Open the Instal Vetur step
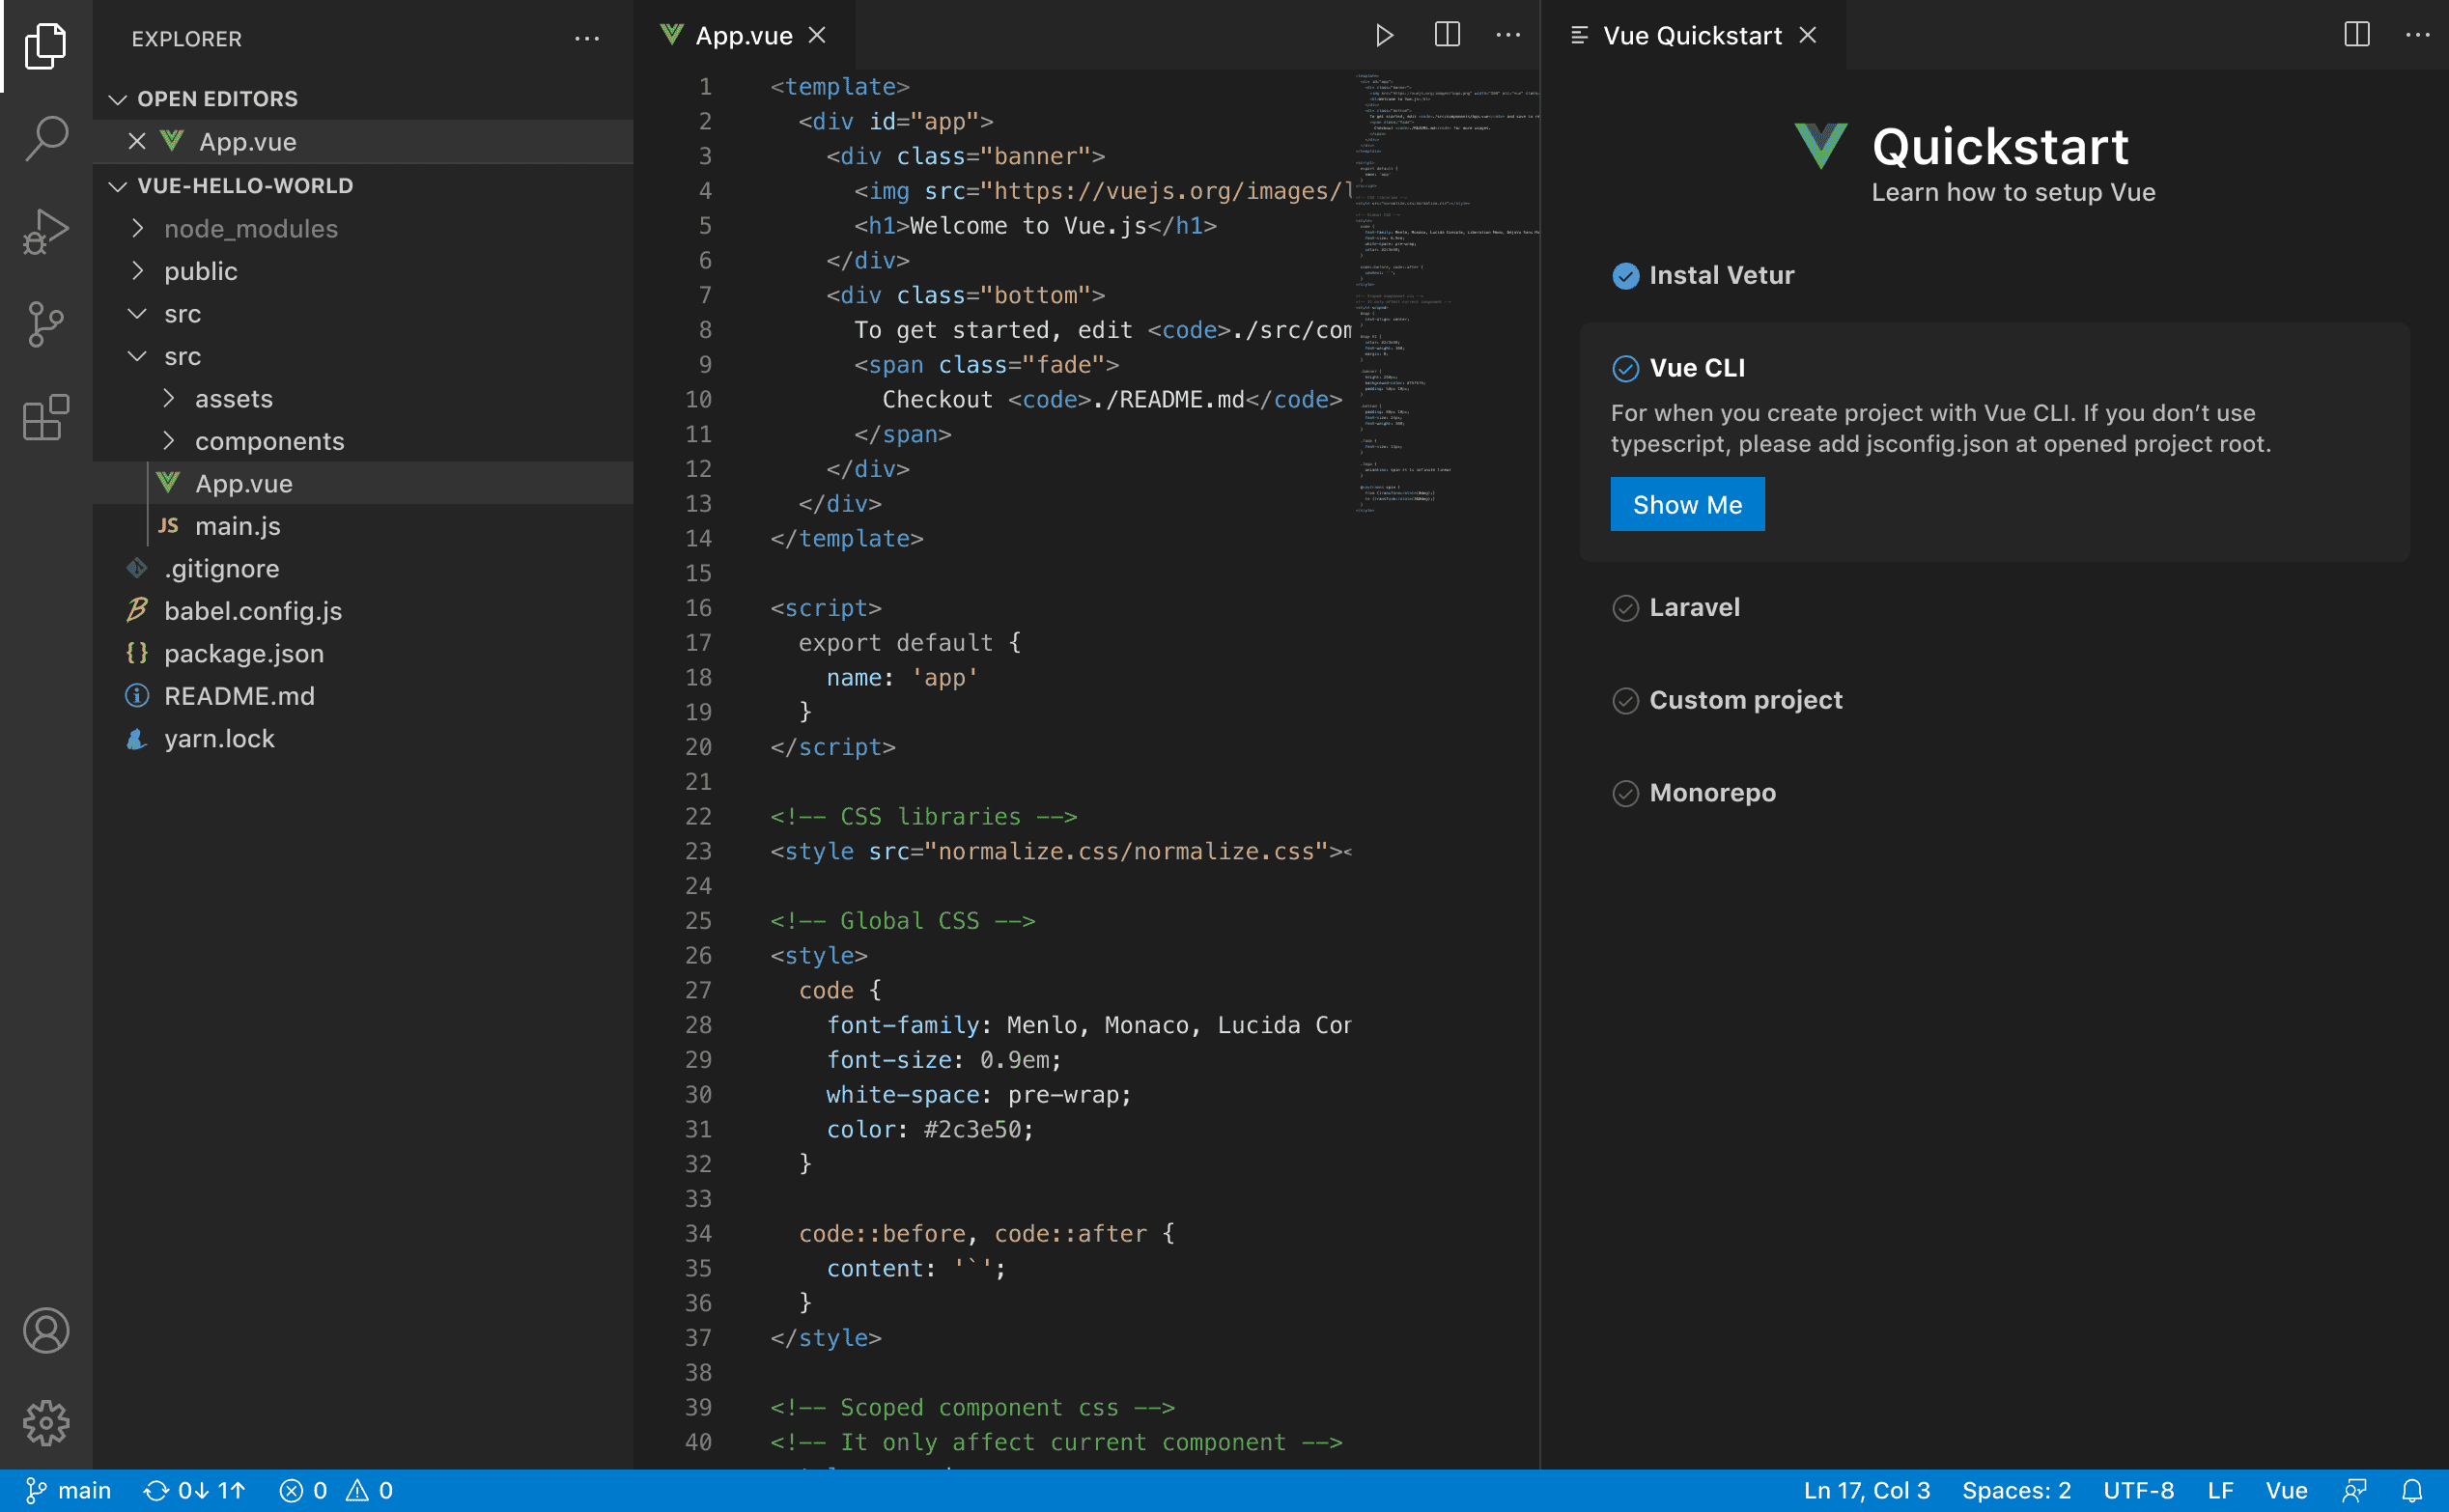This screenshot has width=2449, height=1512. point(1721,276)
